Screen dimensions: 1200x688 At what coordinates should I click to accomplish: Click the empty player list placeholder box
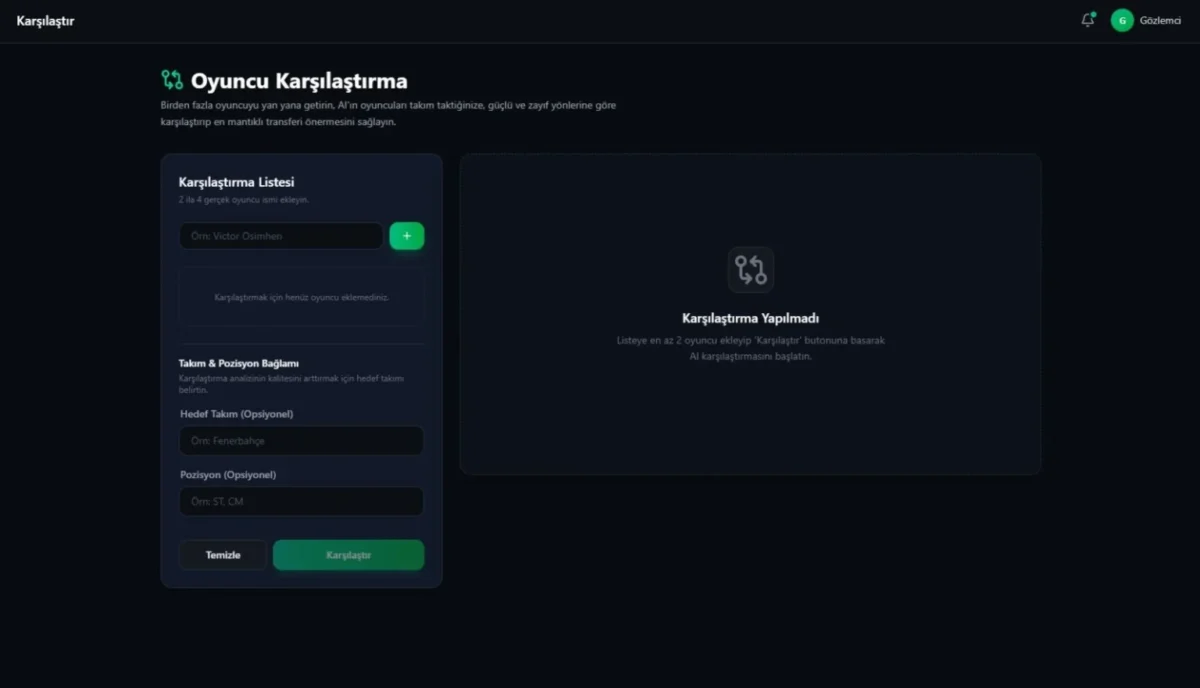[x=301, y=297]
